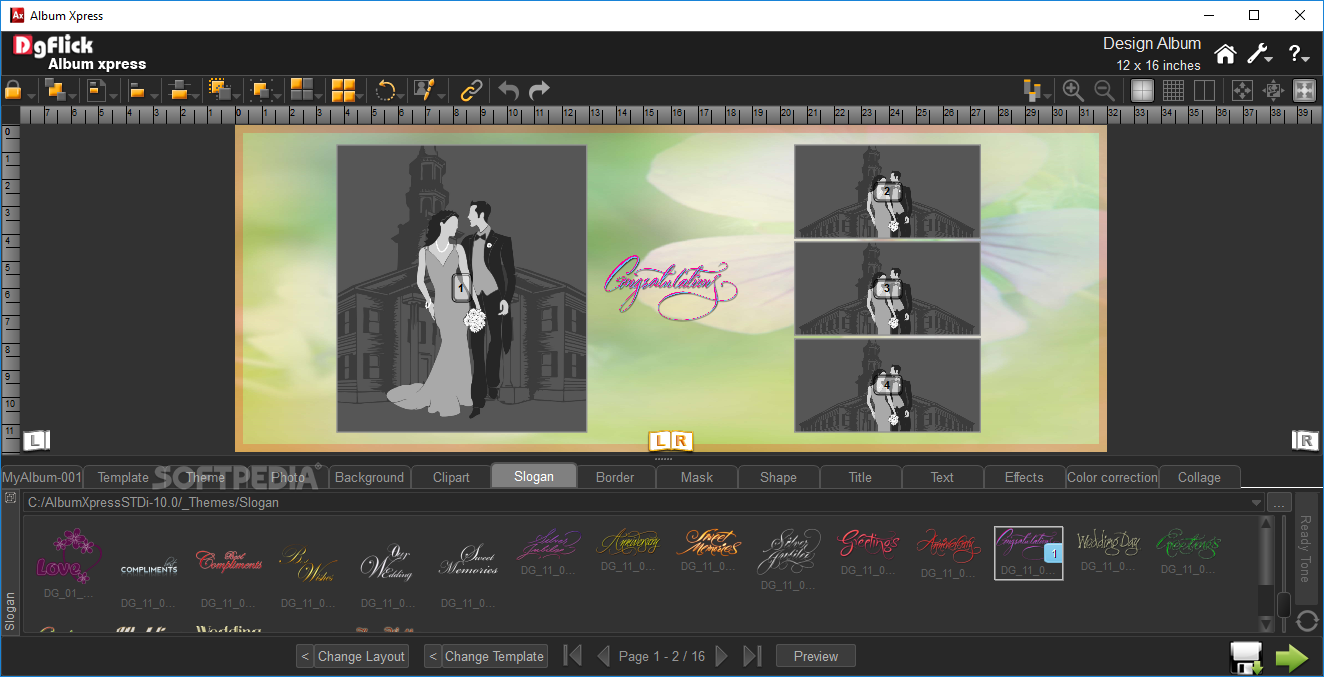Select the Love slogan thumbnail

[69, 564]
